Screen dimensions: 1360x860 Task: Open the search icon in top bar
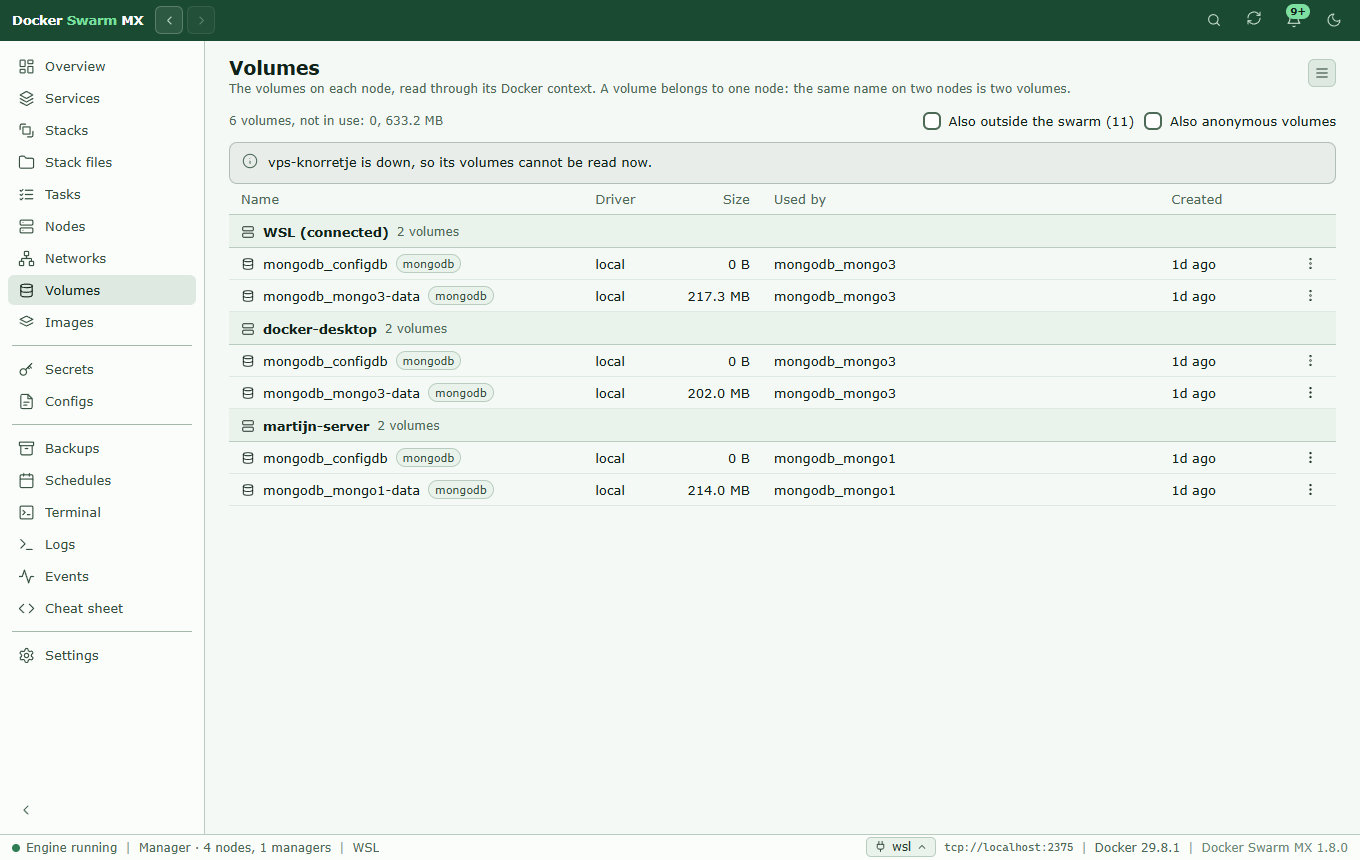click(x=1214, y=20)
